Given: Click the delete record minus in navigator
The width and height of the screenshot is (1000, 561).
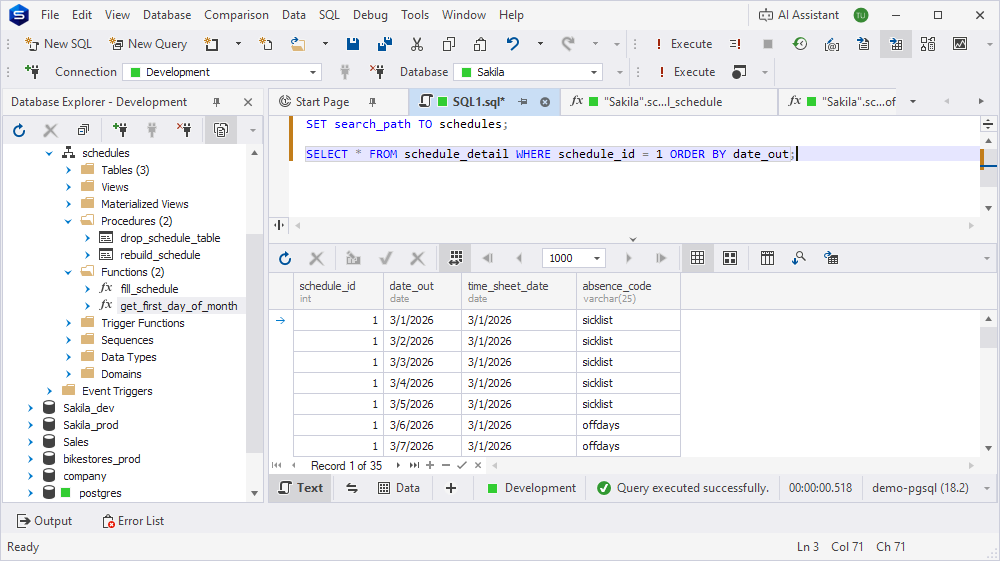Looking at the screenshot, I should point(446,465).
